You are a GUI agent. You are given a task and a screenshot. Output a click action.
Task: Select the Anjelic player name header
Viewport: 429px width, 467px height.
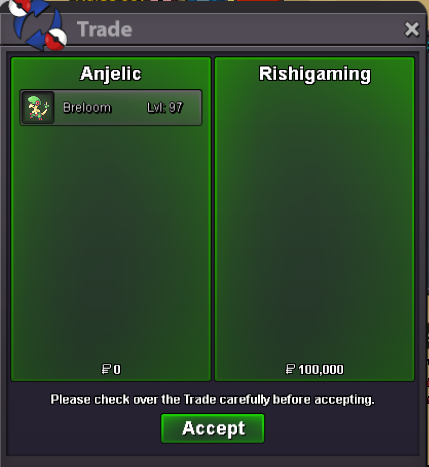tap(111, 74)
